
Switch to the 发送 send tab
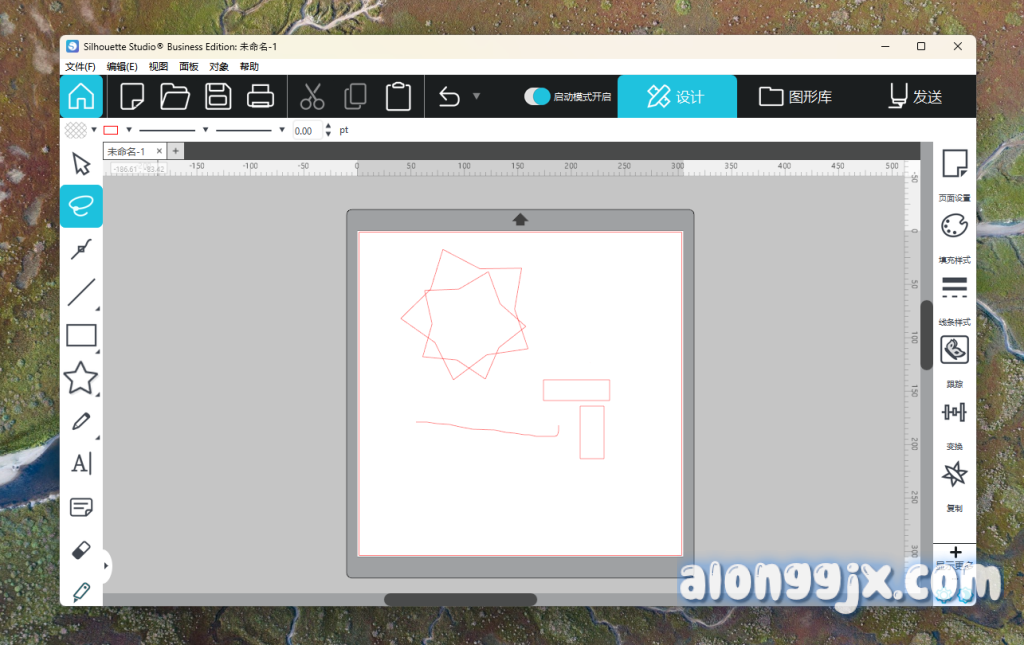(915, 97)
